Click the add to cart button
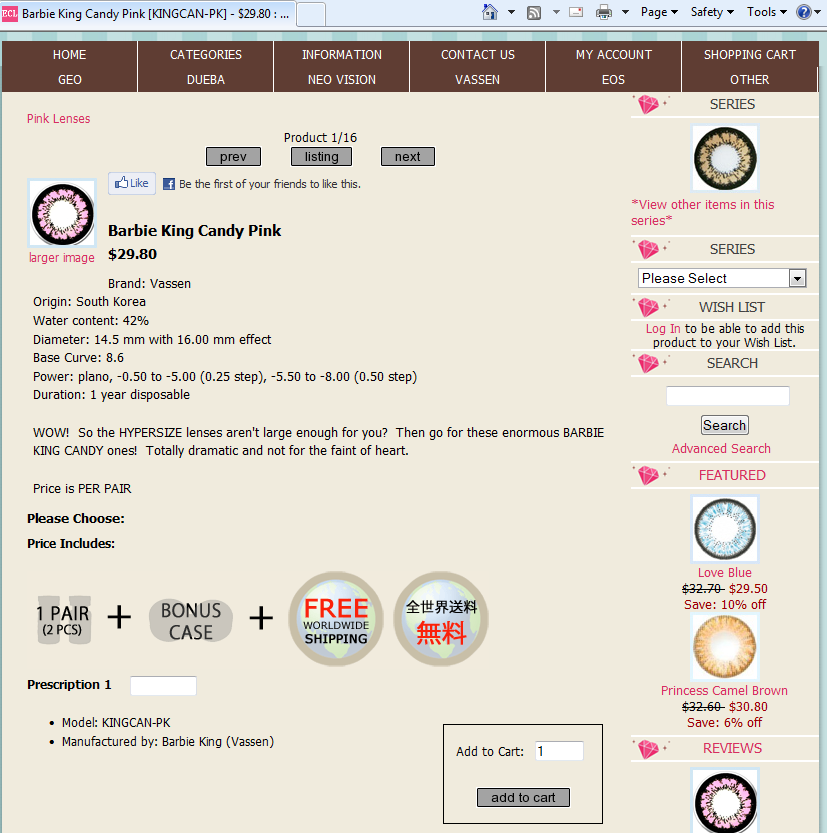Screen dimensions: 827x833 [523, 797]
